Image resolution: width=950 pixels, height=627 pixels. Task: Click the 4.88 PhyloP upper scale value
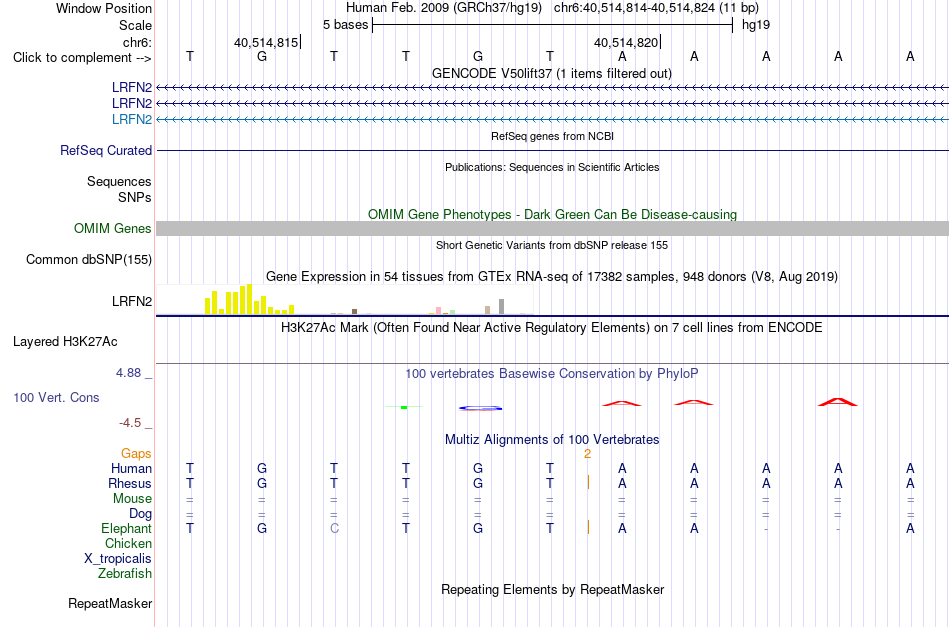coord(128,373)
